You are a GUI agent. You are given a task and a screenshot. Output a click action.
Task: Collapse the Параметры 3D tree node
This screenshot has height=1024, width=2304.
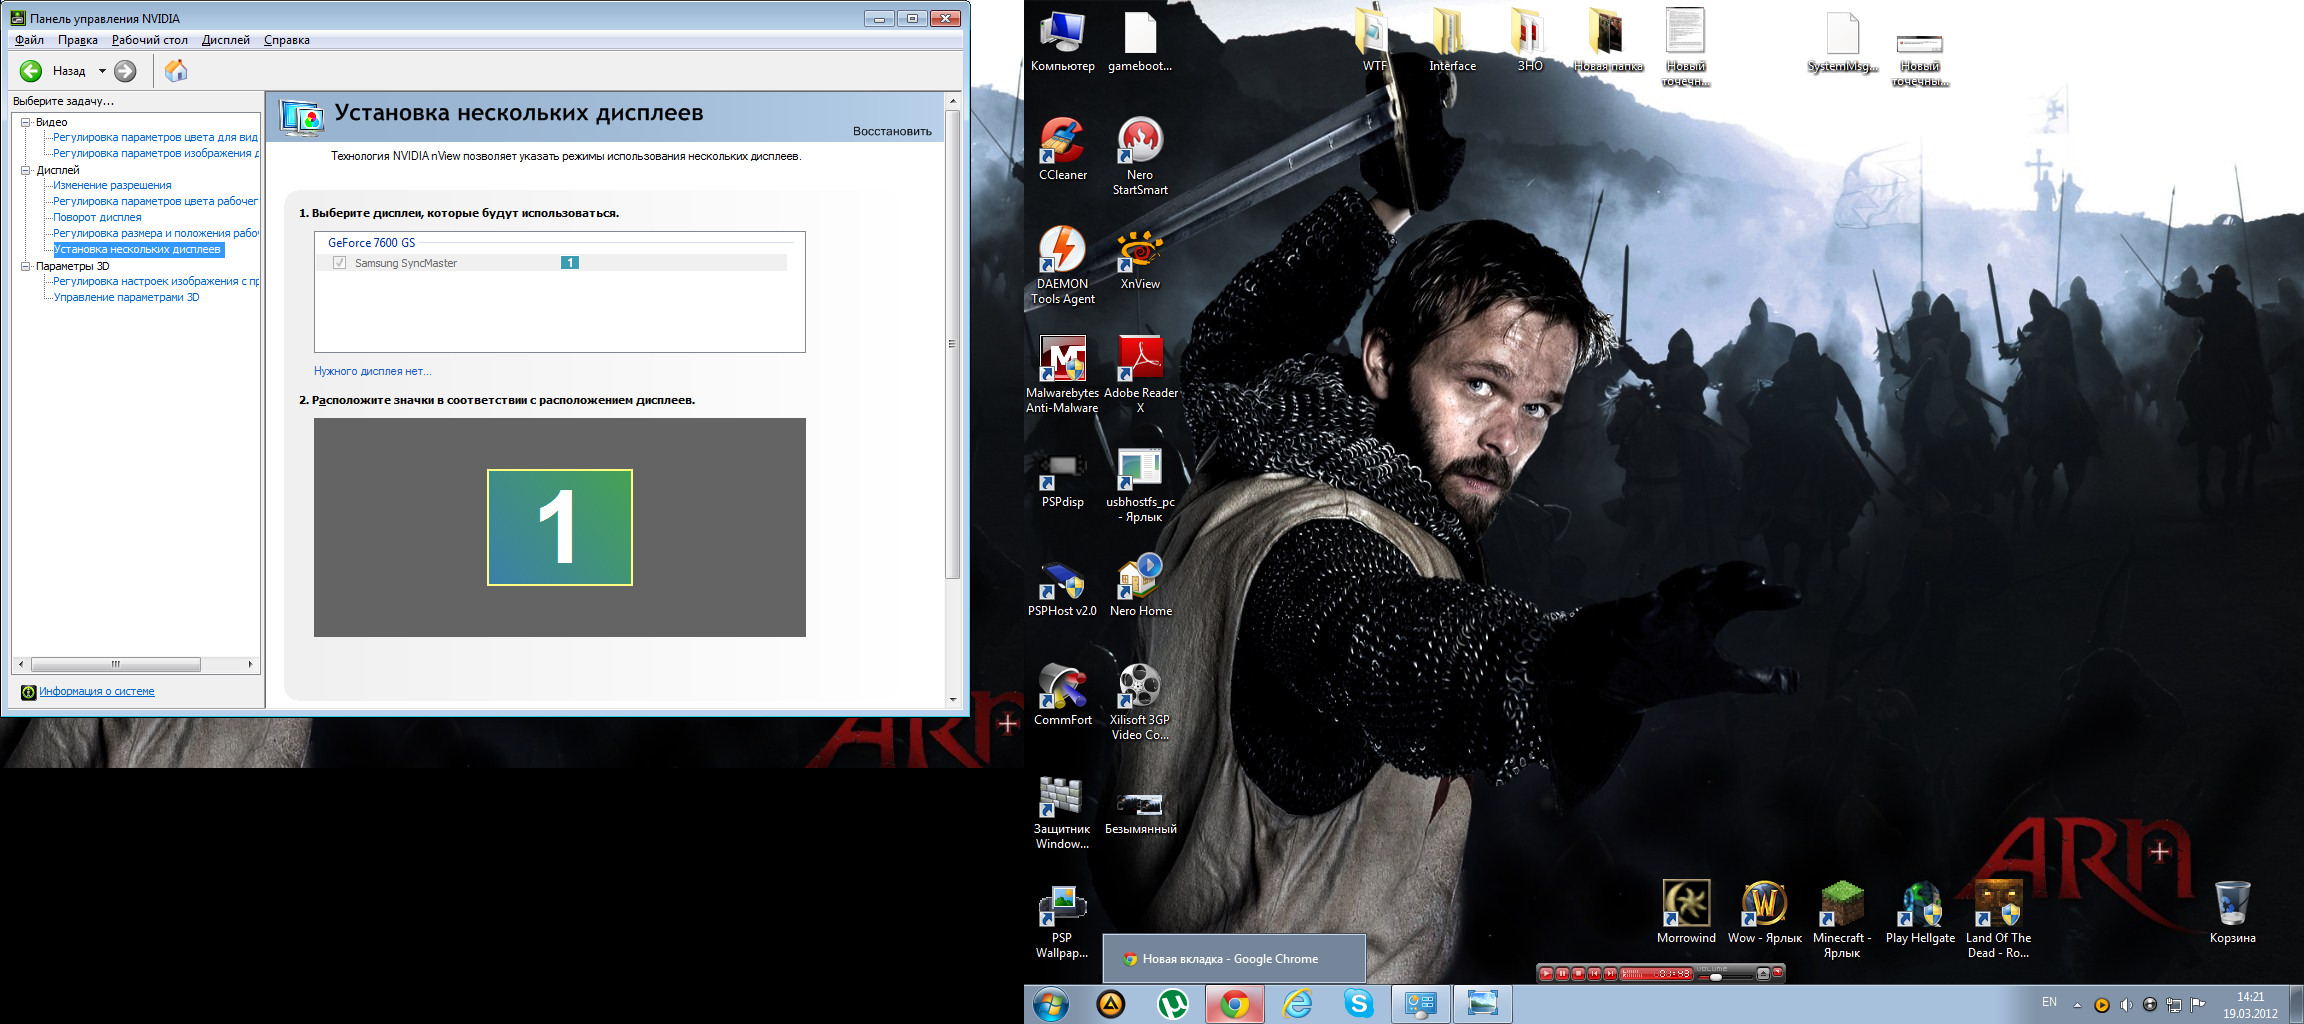(x=25, y=266)
